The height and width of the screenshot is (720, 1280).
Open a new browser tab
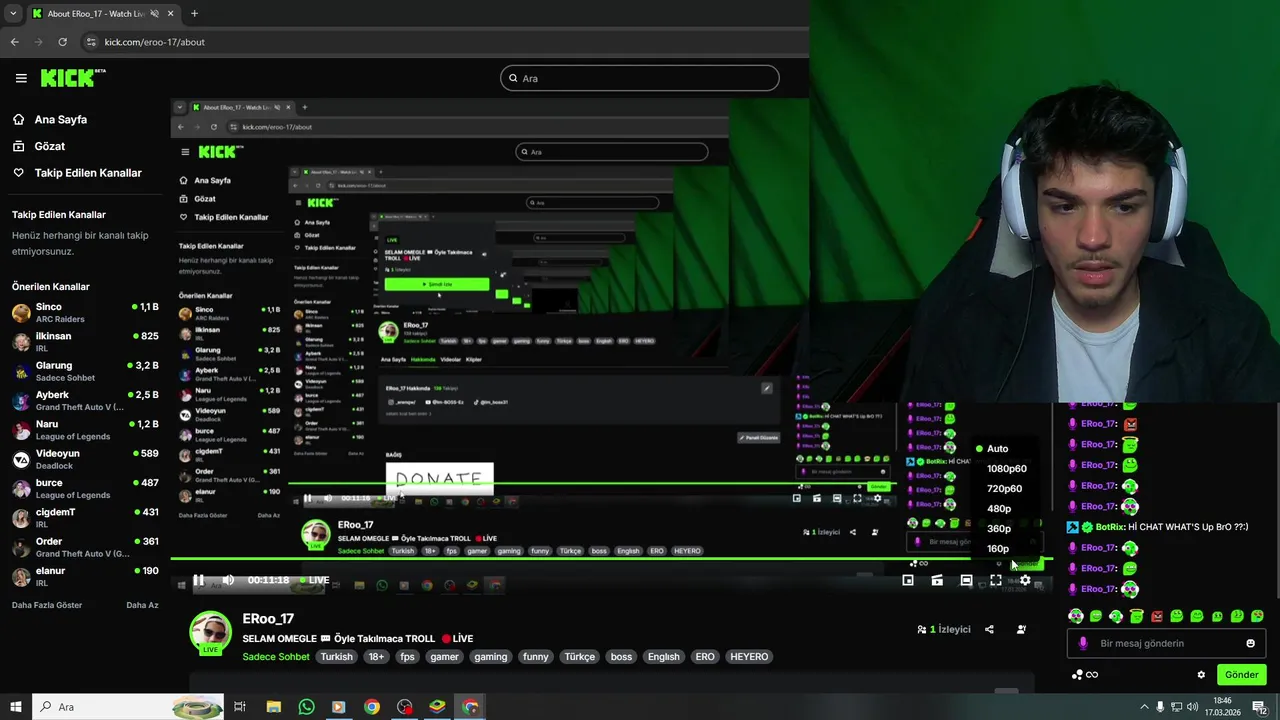click(x=194, y=14)
